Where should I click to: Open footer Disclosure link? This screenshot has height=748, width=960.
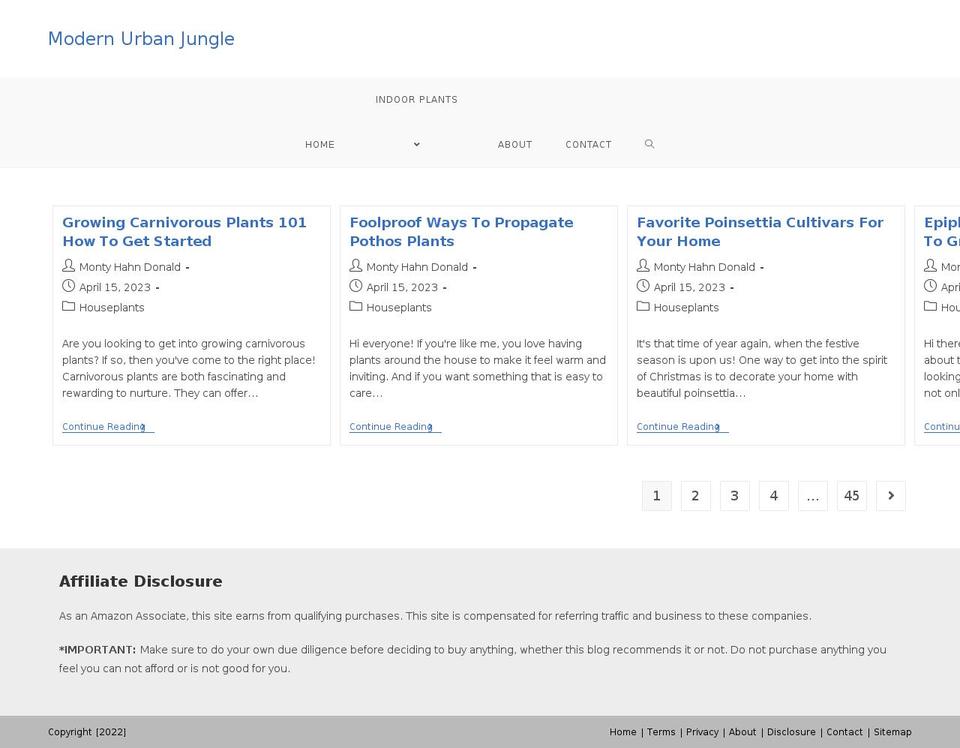(x=791, y=732)
